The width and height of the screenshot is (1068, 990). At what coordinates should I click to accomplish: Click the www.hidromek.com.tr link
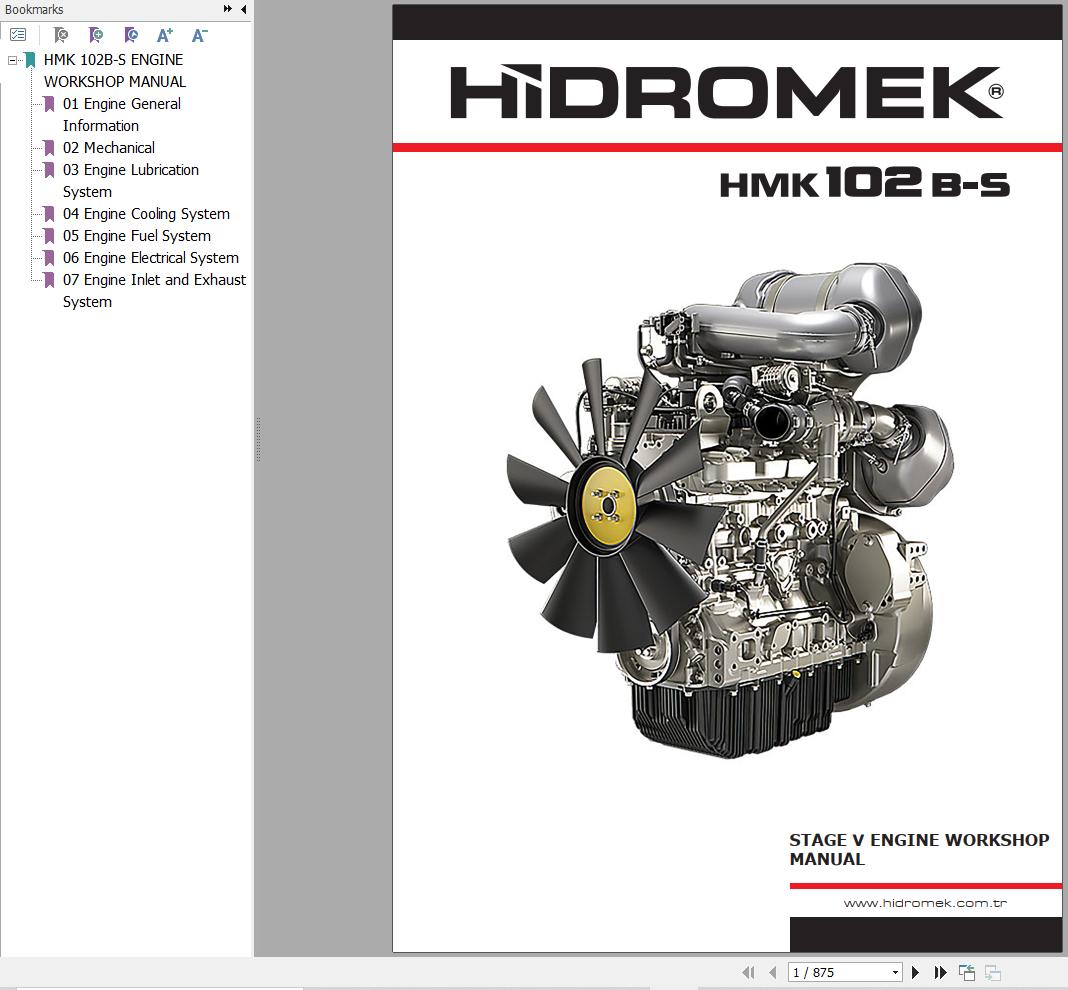click(925, 903)
